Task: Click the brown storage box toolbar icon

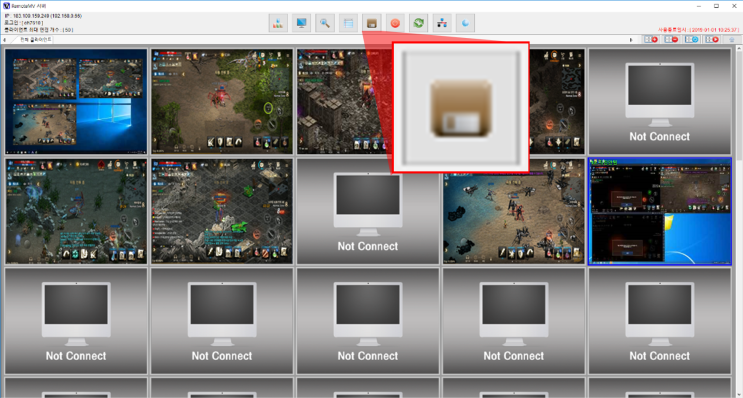Action: (x=372, y=23)
